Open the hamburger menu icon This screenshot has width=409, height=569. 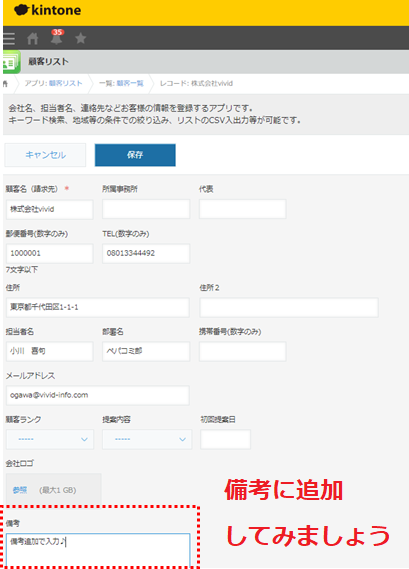9,38
